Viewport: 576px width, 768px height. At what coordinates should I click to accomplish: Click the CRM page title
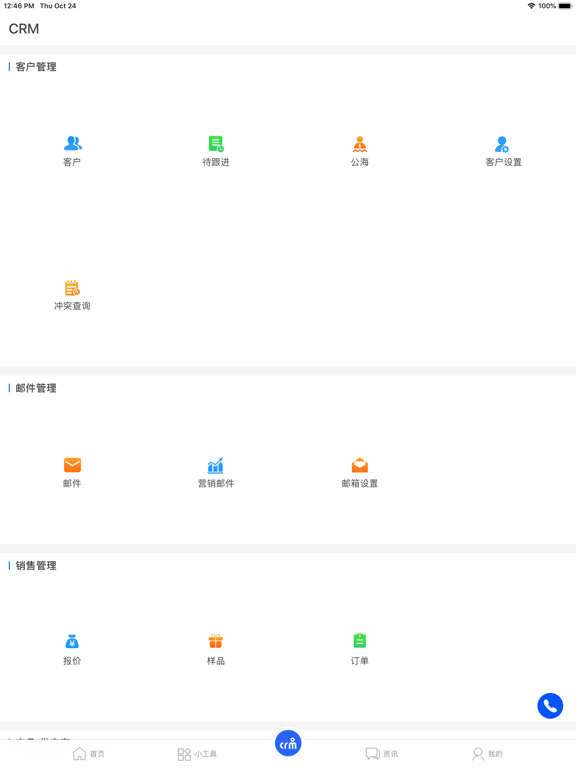point(24,29)
